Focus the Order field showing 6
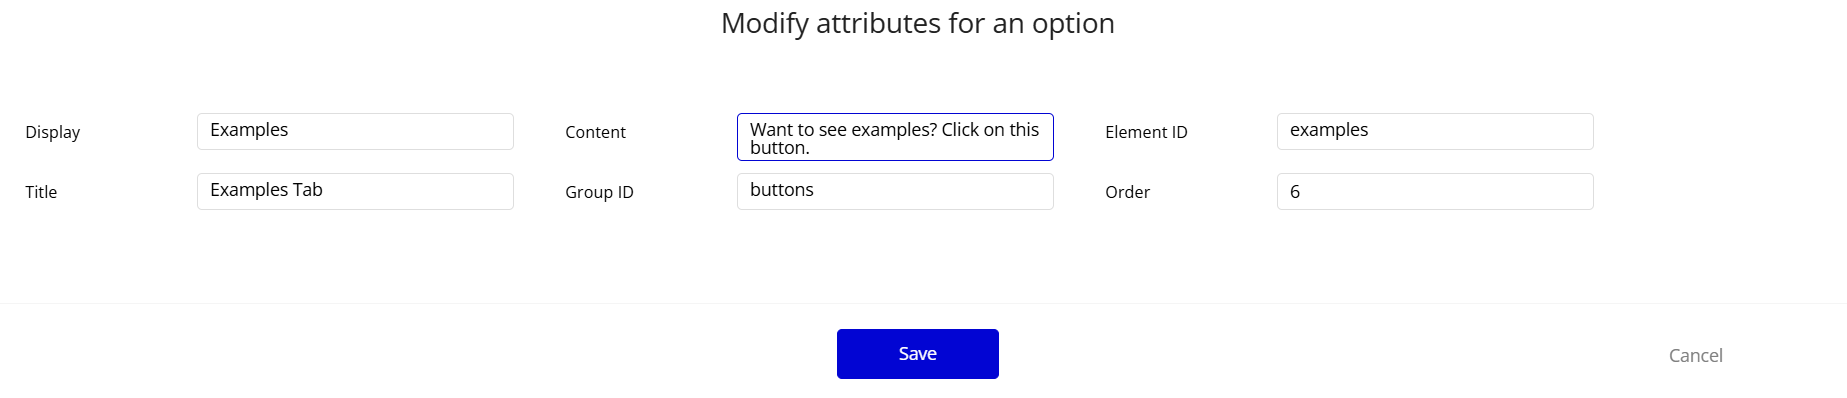The width and height of the screenshot is (1847, 398). pyautogui.click(x=1435, y=191)
